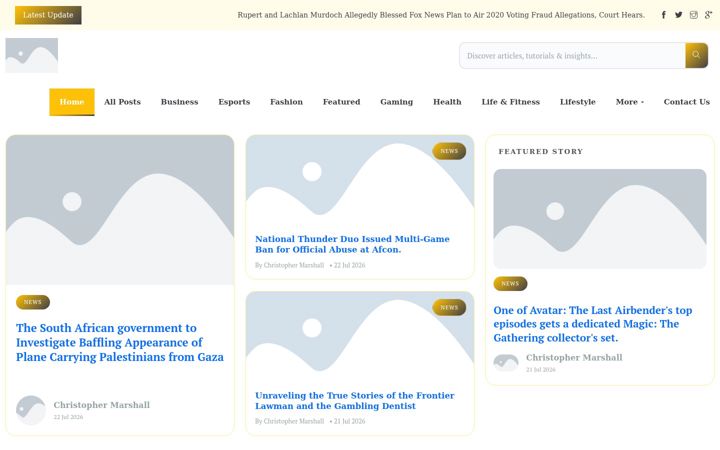Click 21 Jul 2026 date on Frontier Lawman card

point(349,422)
